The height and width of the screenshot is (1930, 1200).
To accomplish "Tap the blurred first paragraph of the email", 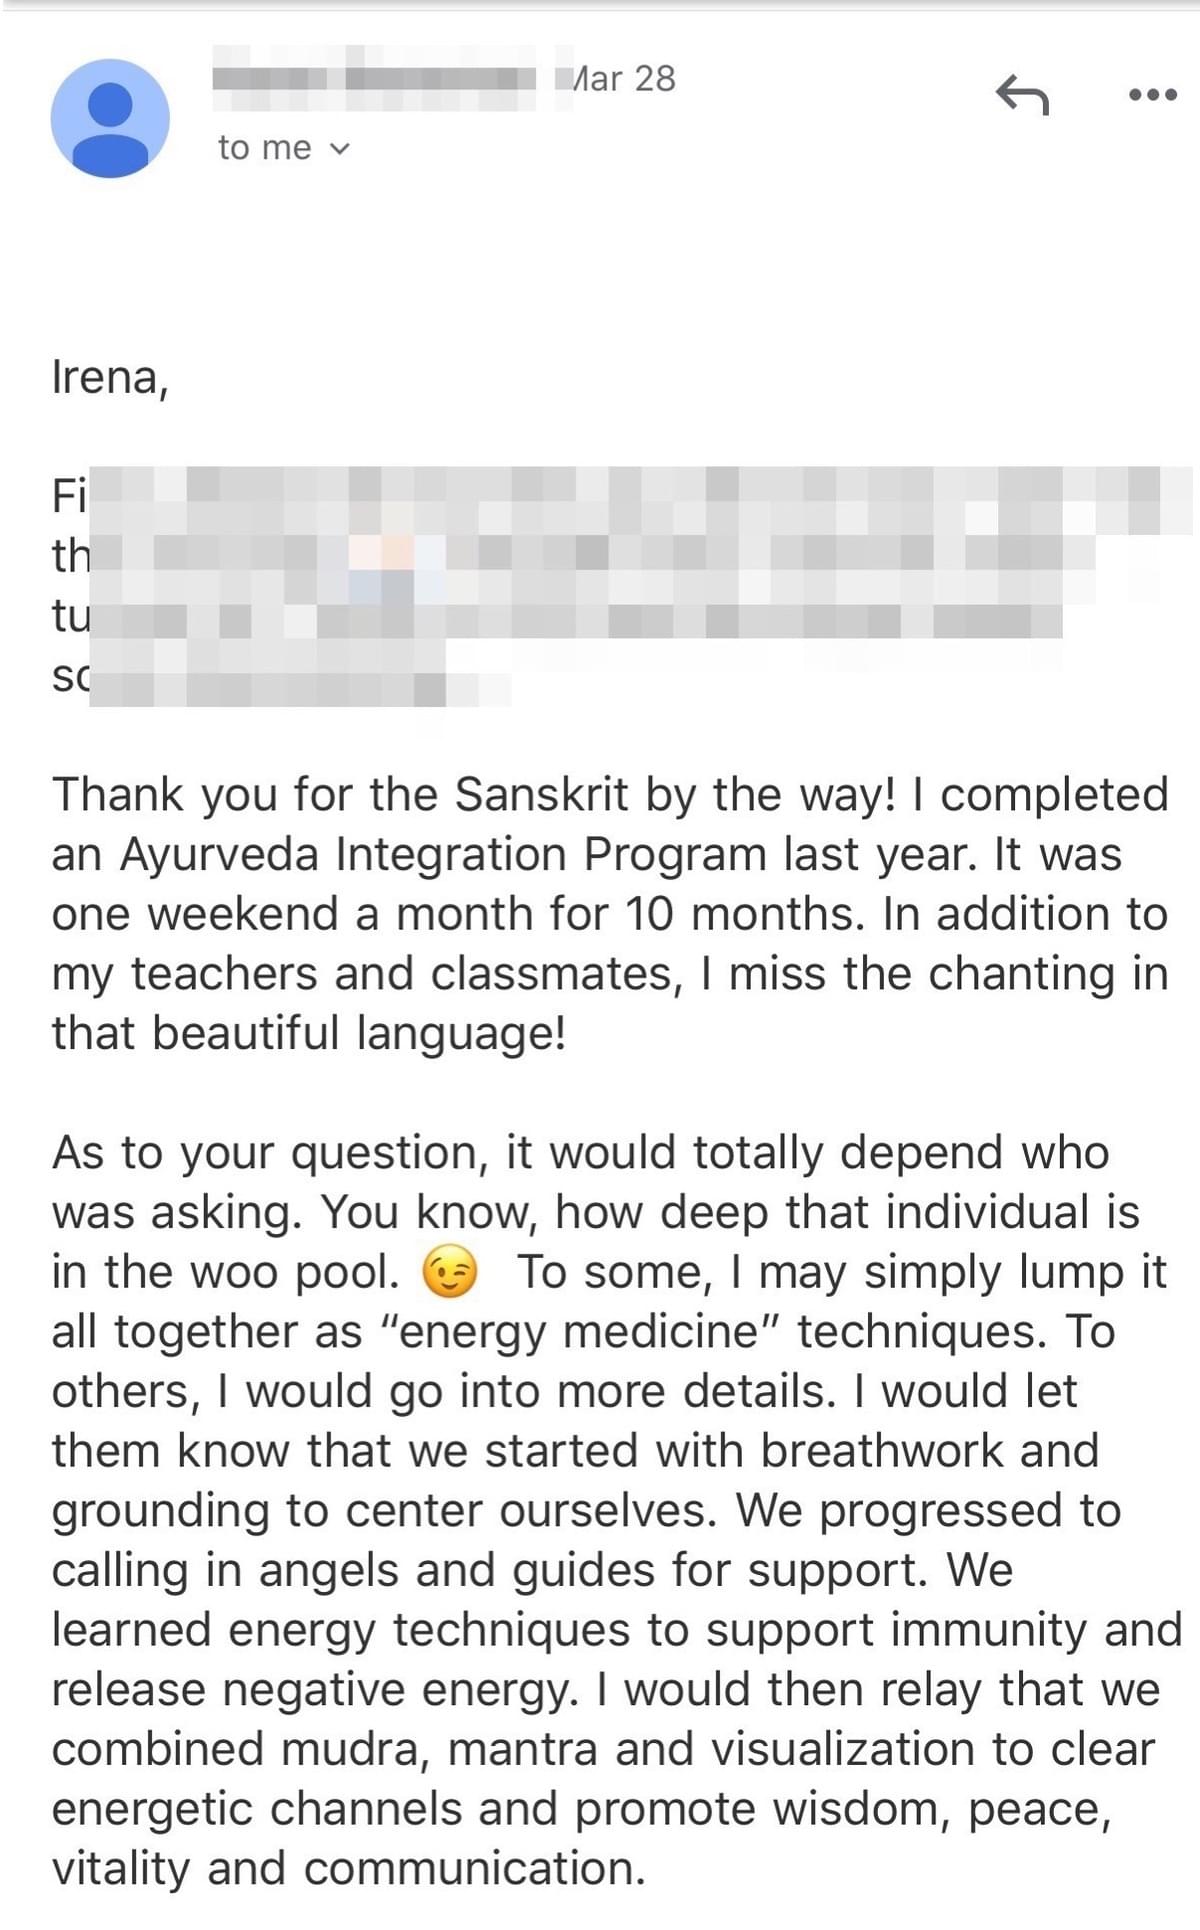I will (x=608, y=587).
